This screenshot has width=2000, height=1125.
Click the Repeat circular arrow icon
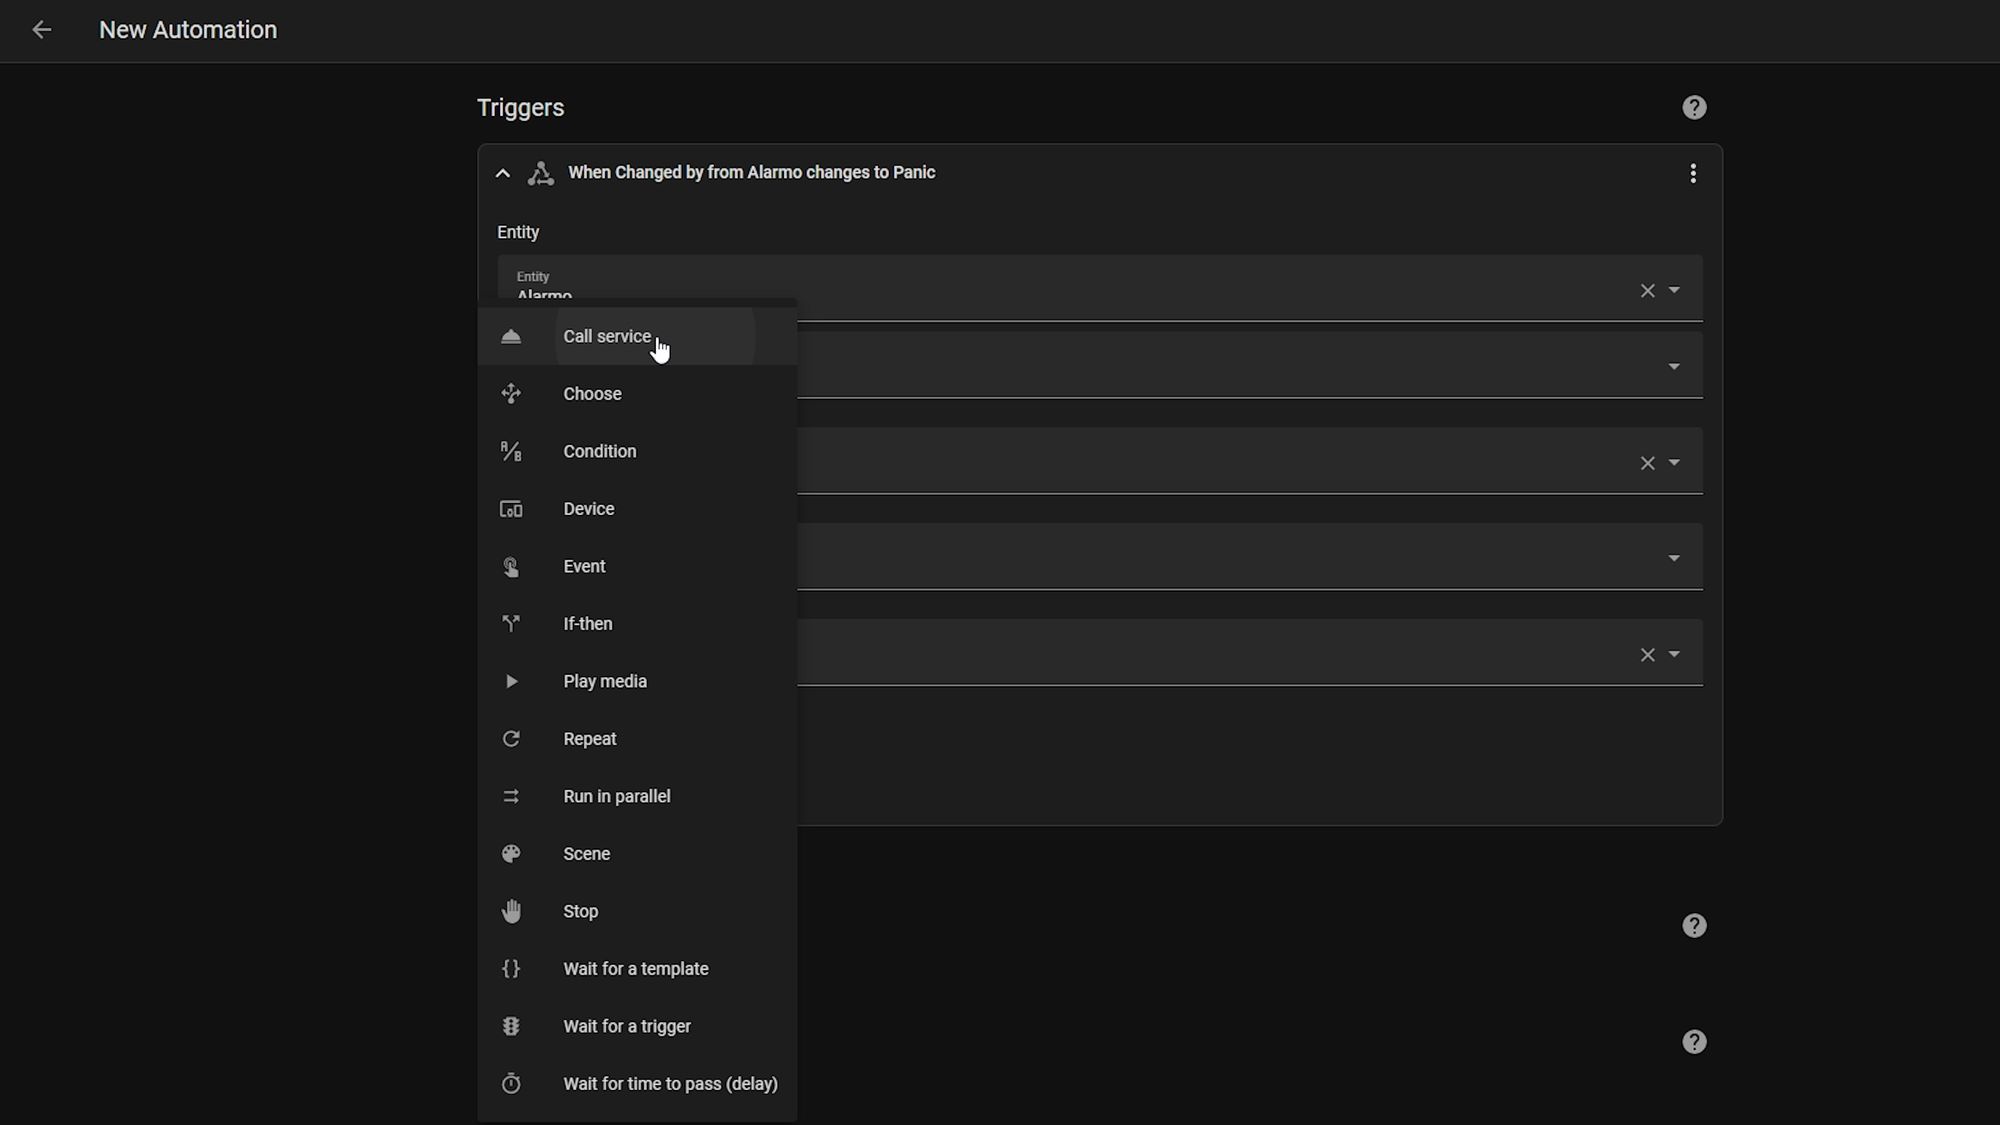pos(511,739)
